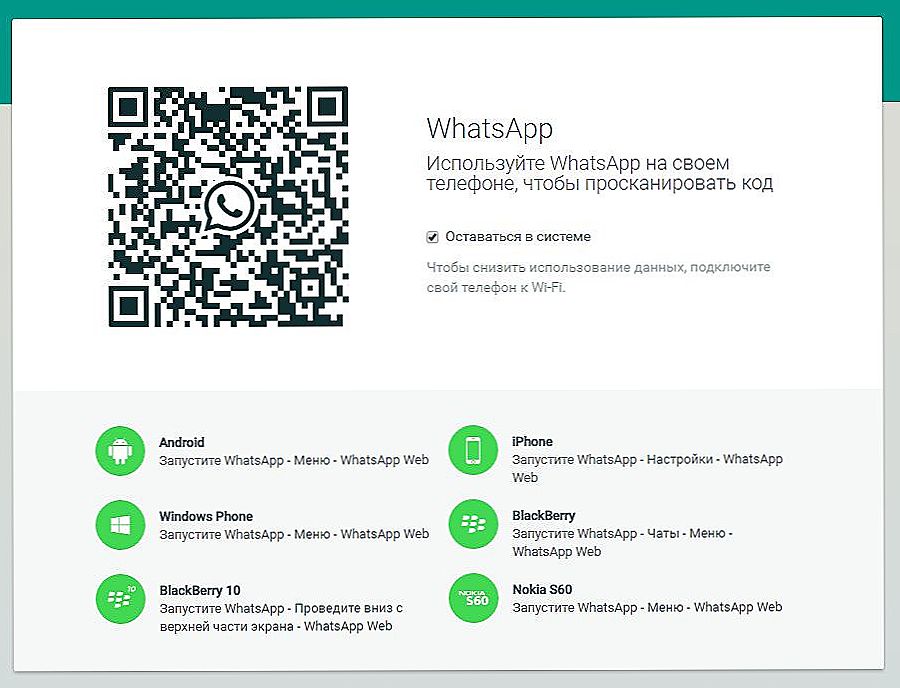Click the green Android robot icon
900x688 pixels.
click(120, 451)
